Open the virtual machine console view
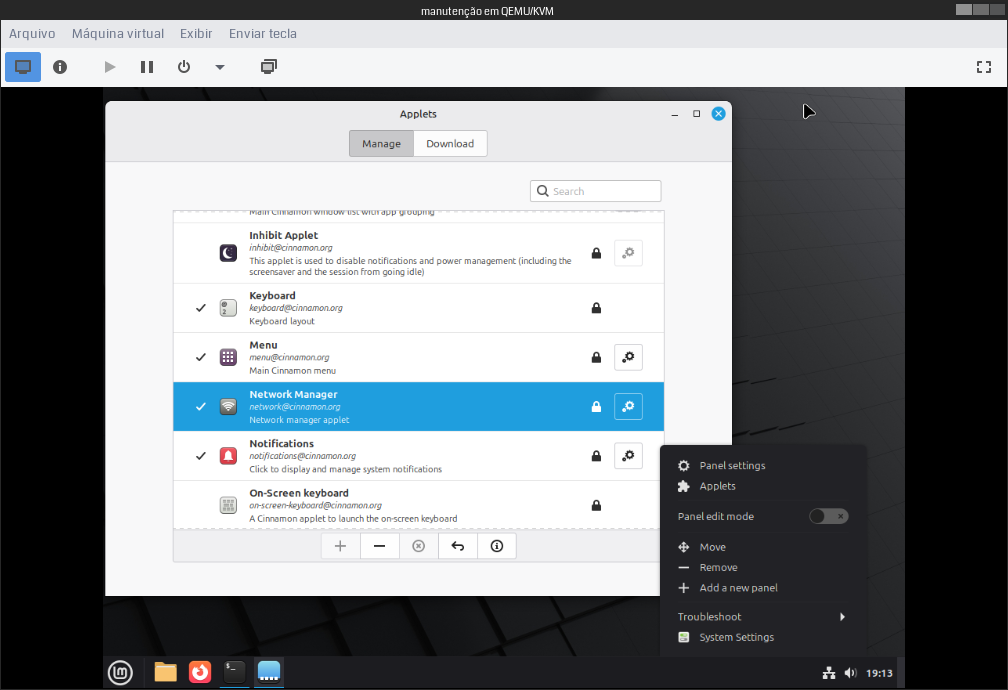The height and width of the screenshot is (690, 1008). (23, 67)
